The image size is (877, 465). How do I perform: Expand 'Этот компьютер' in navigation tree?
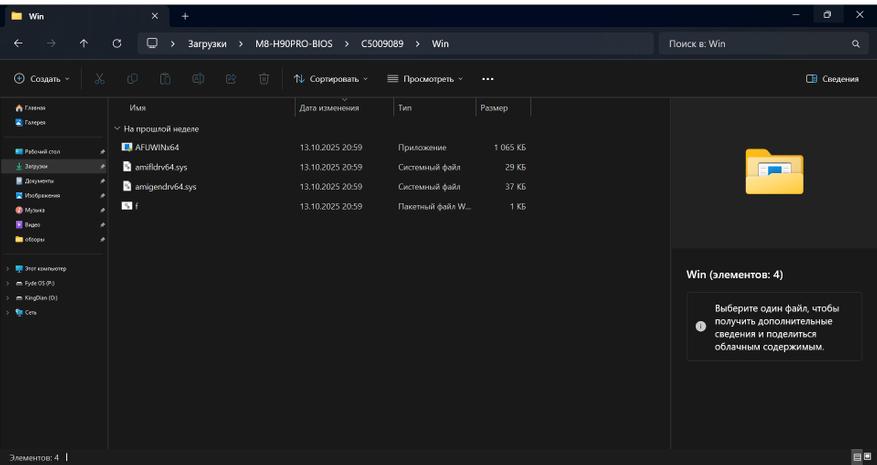pos(8,269)
